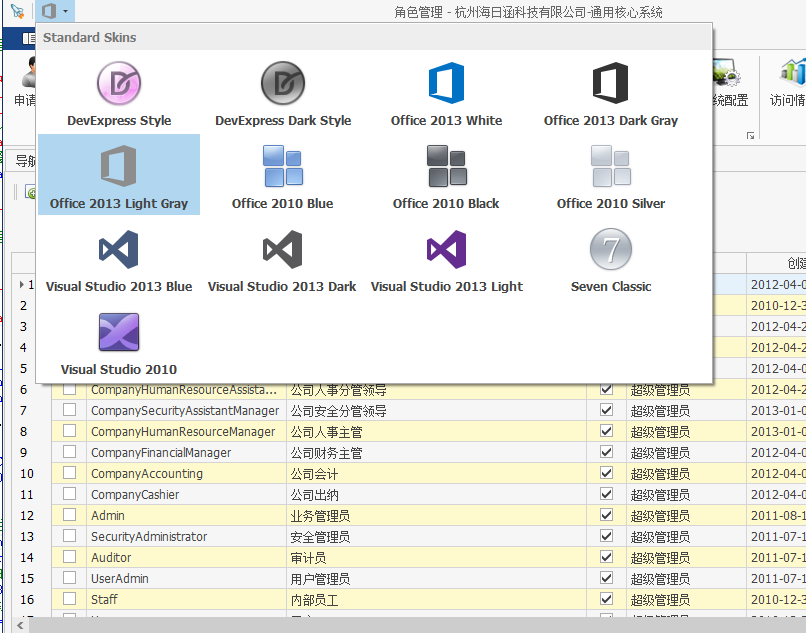Apply the Office 2010 Black skin
Image resolution: width=806 pixels, height=633 pixels.
446,174
